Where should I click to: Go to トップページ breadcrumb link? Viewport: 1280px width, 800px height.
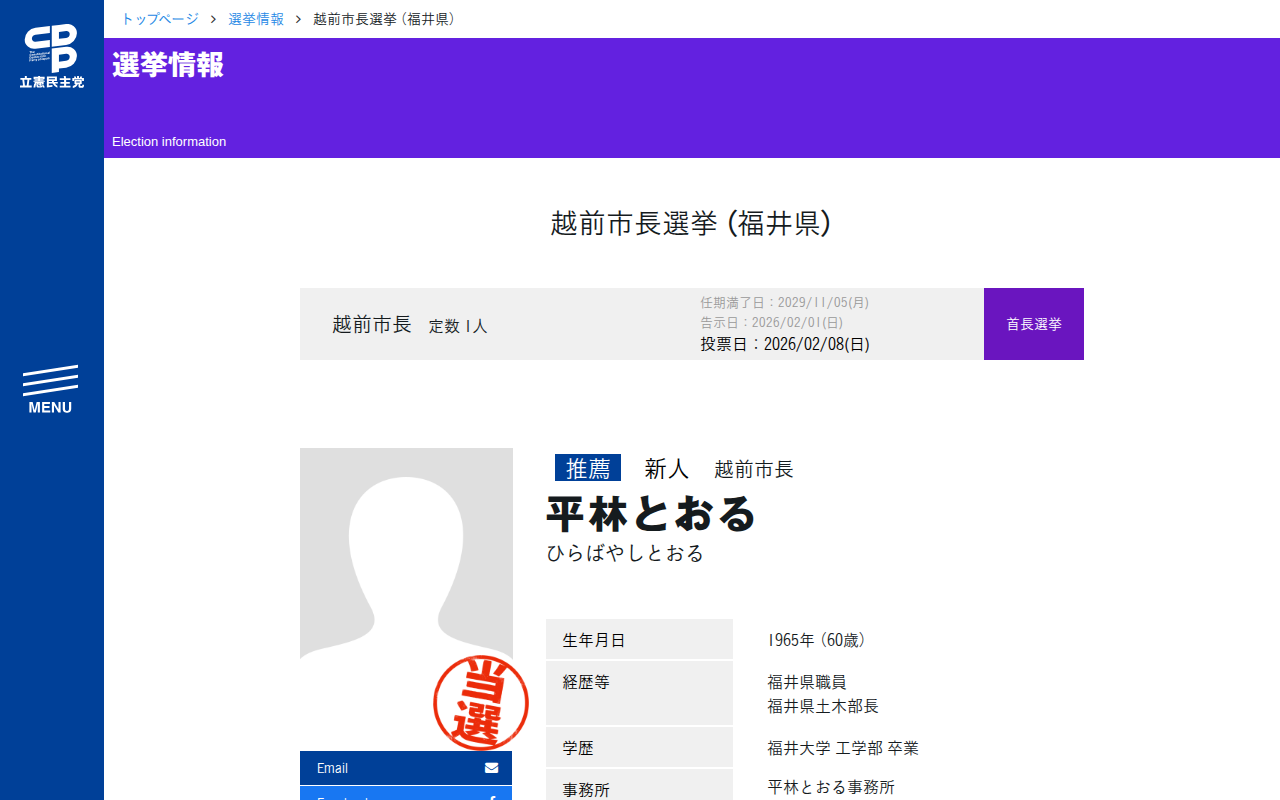coord(160,19)
